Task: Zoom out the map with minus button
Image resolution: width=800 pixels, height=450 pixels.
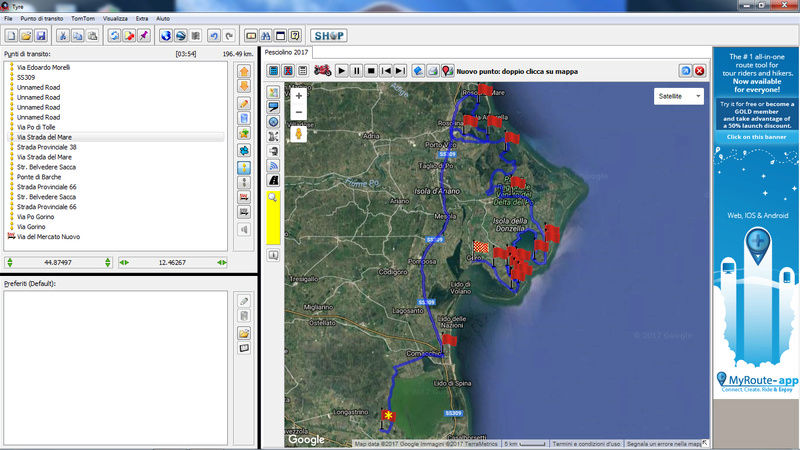Action: (298, 112)
